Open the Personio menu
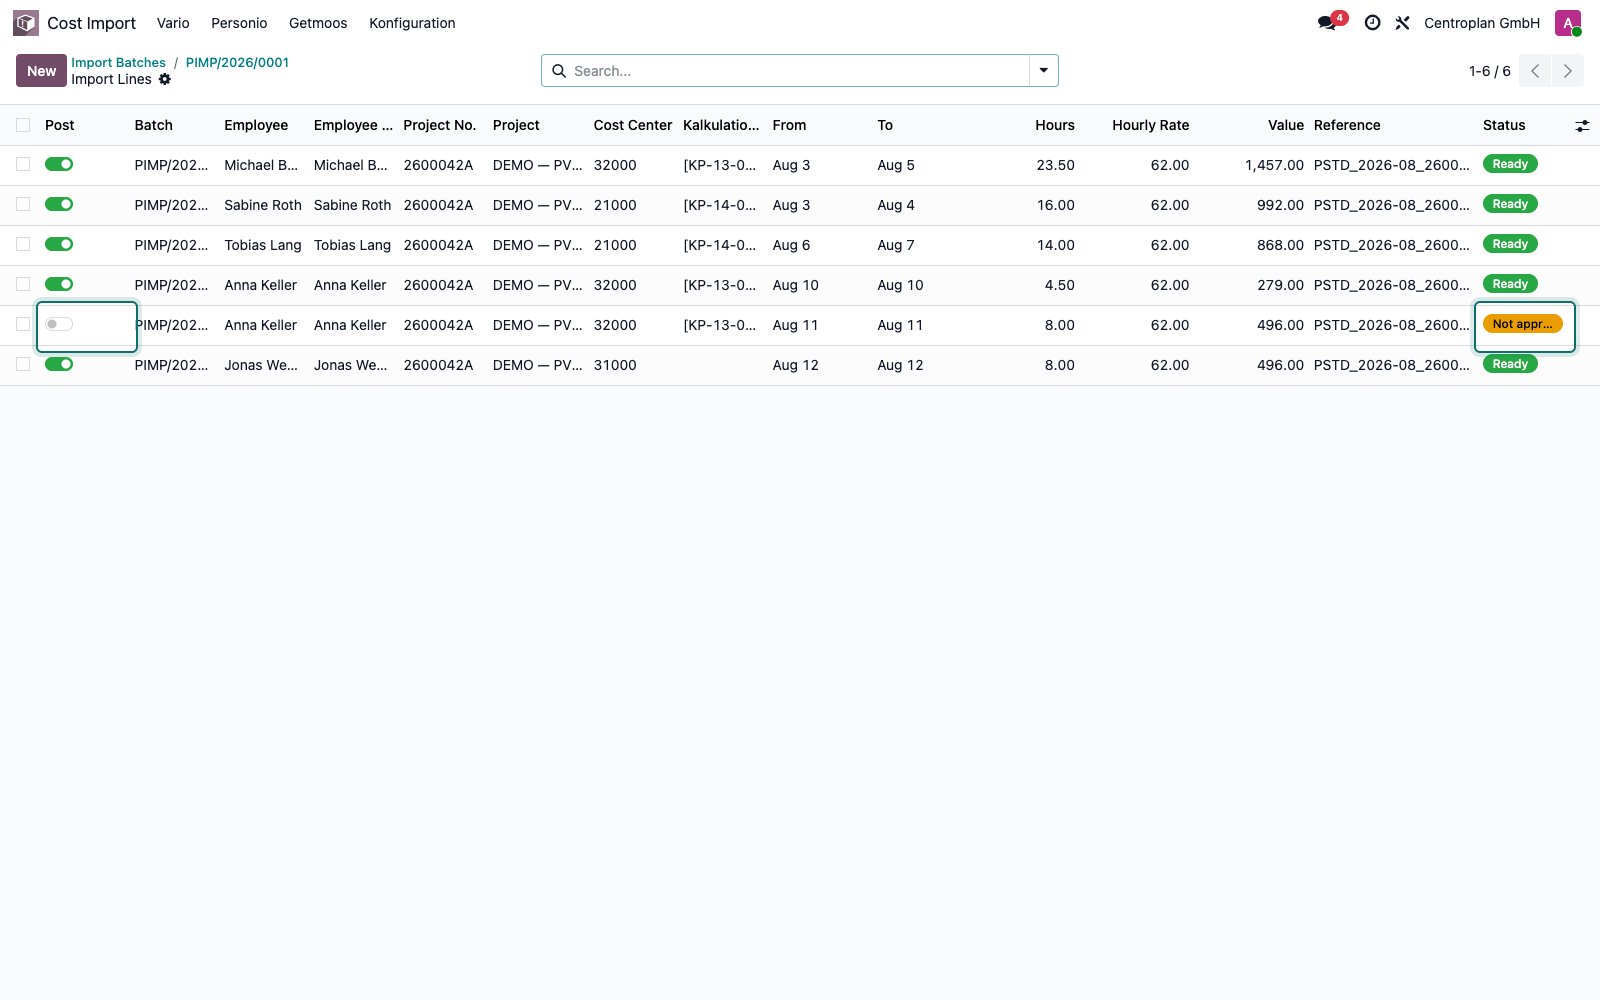Image resolution: width=1600 pixels, height=1000 pixels. tap(239, 23)
